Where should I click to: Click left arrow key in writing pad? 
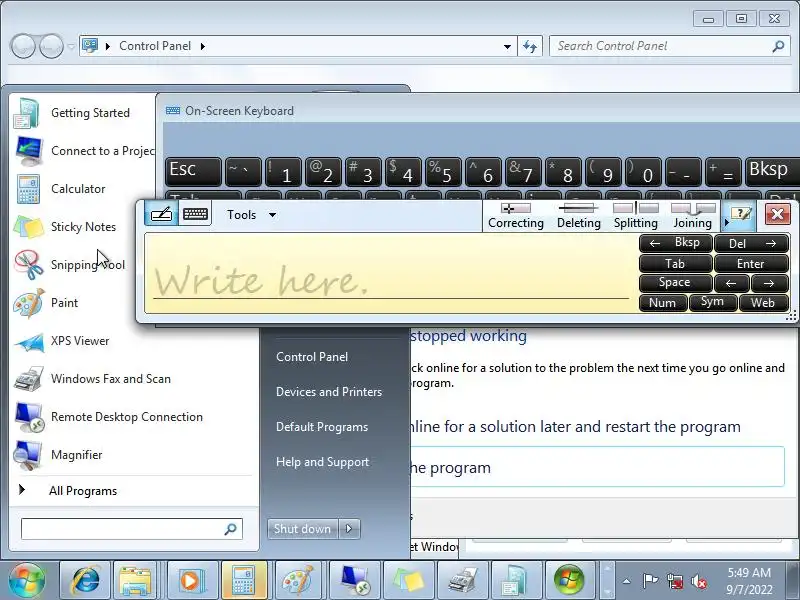[x=732, y=283]
